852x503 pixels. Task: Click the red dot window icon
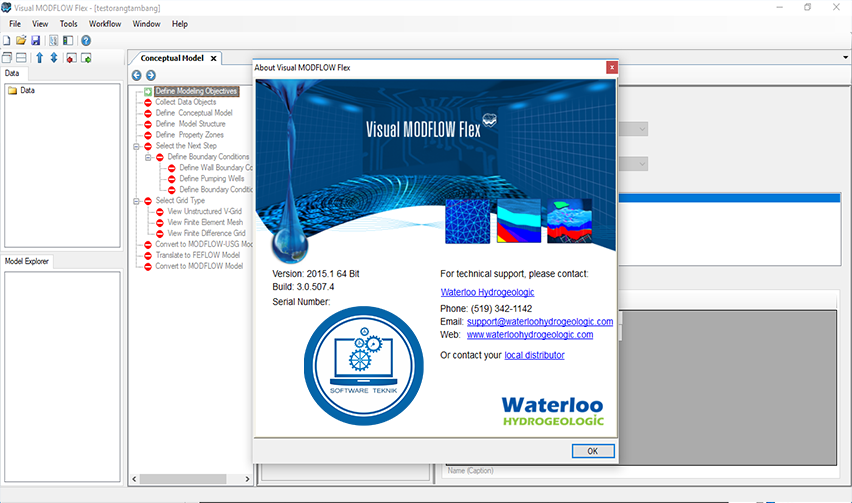click(71, 58)
